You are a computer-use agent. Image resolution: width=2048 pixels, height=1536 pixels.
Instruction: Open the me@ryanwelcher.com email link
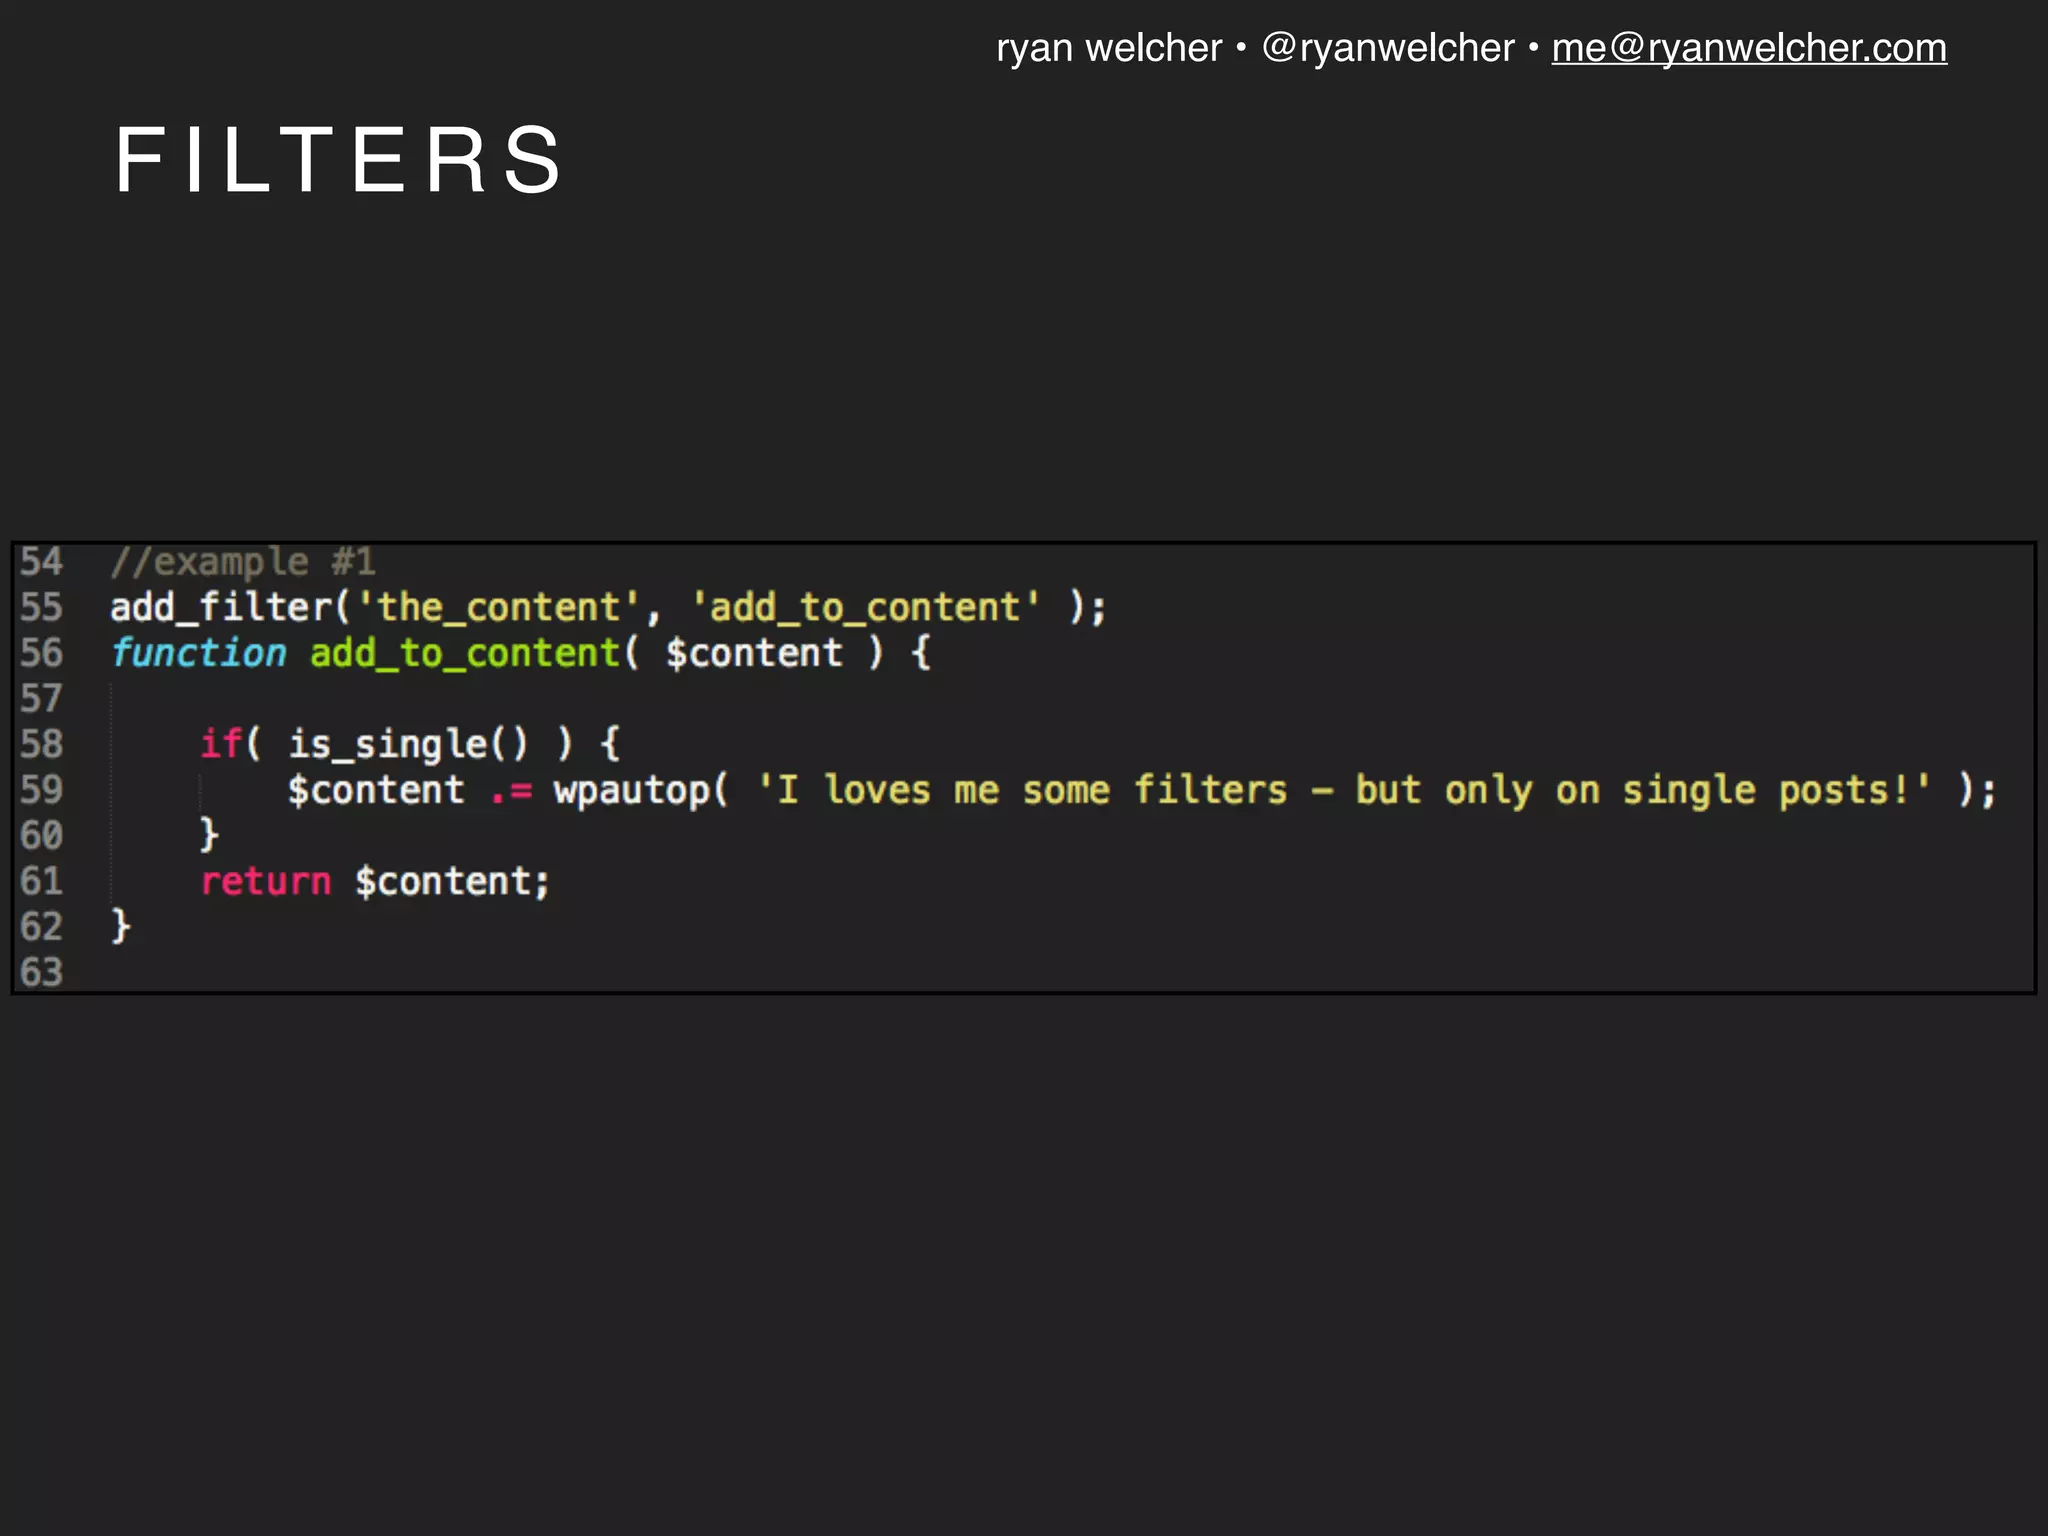tap(1749, 48)
